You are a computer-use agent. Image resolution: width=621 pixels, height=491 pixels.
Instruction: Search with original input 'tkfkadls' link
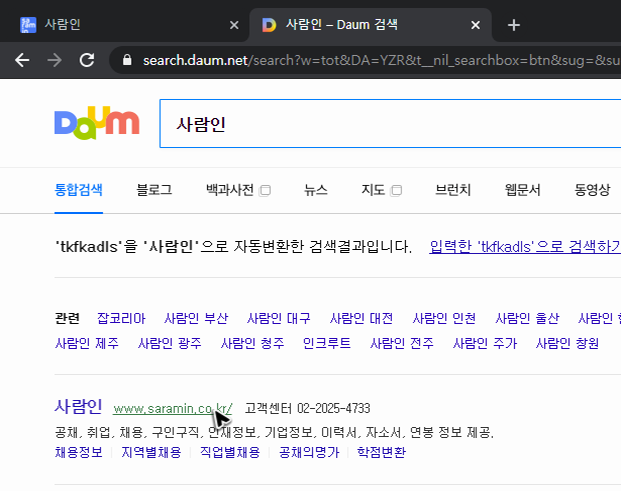[525, 247]
